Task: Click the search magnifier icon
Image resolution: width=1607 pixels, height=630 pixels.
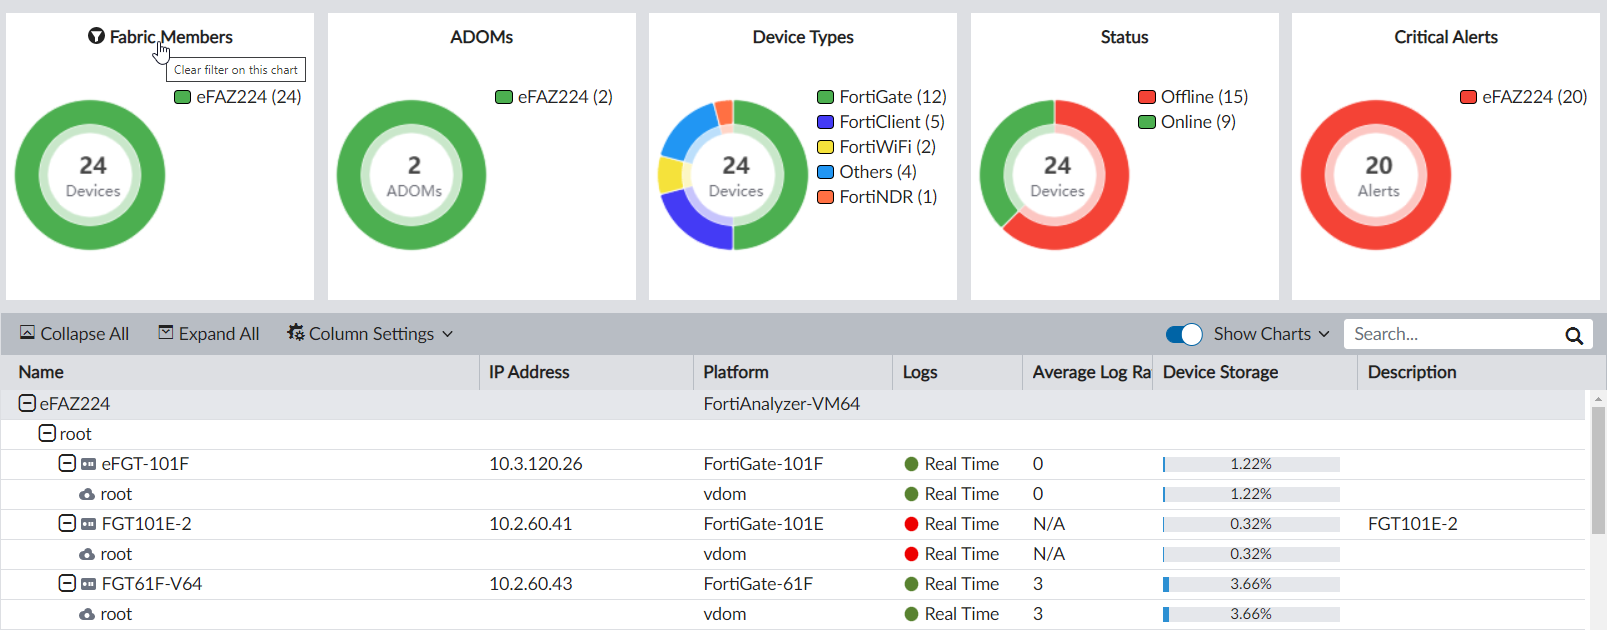Action: pyautogui.click(x=1574, y=335)
